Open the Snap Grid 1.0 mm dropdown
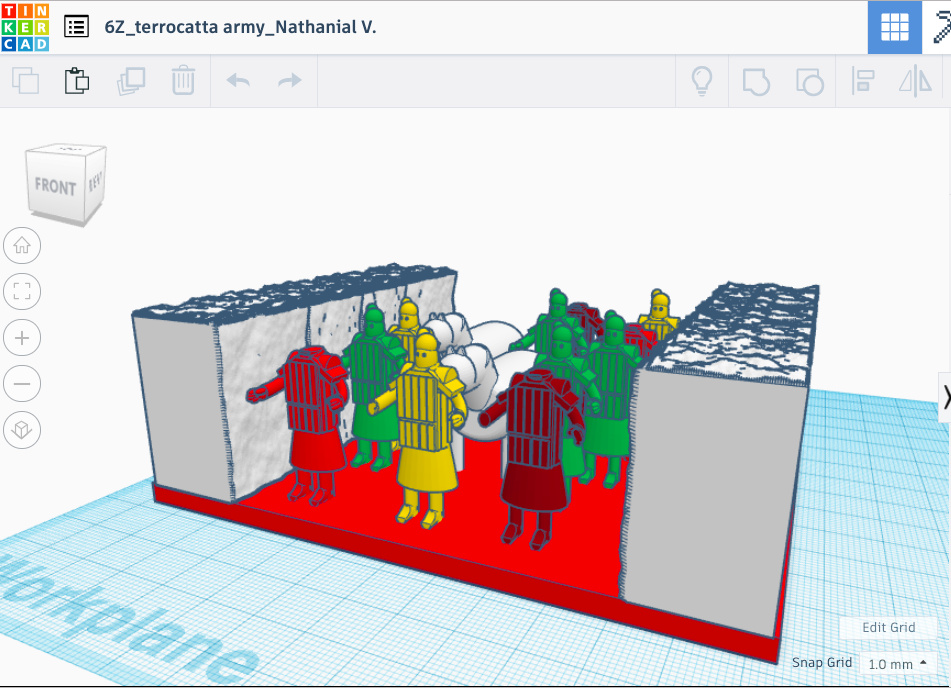The height and width of the screenshot is (689, 951). [x=897, y=664]
